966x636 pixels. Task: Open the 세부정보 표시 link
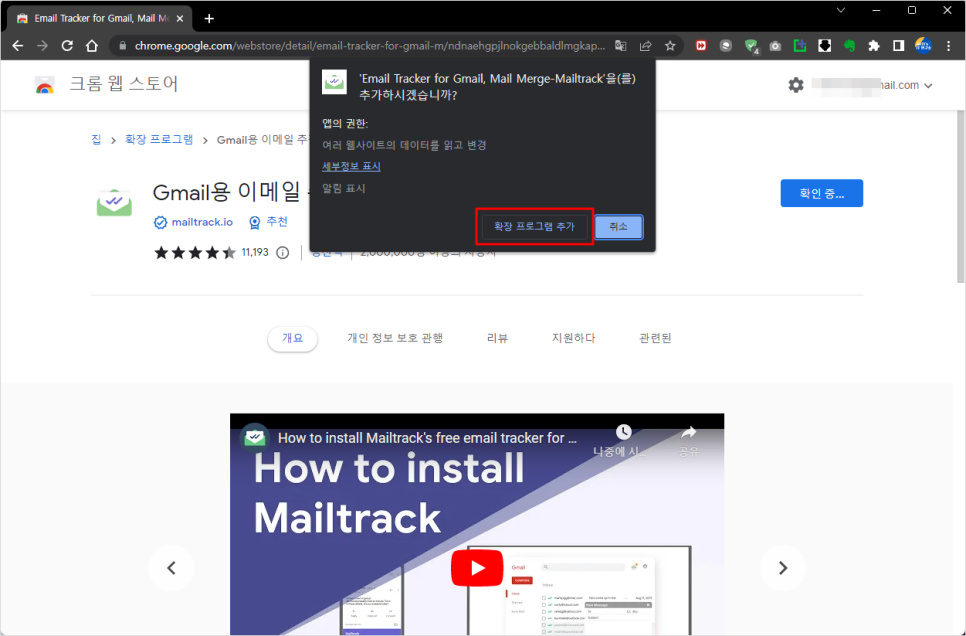[x=351, y=166]
